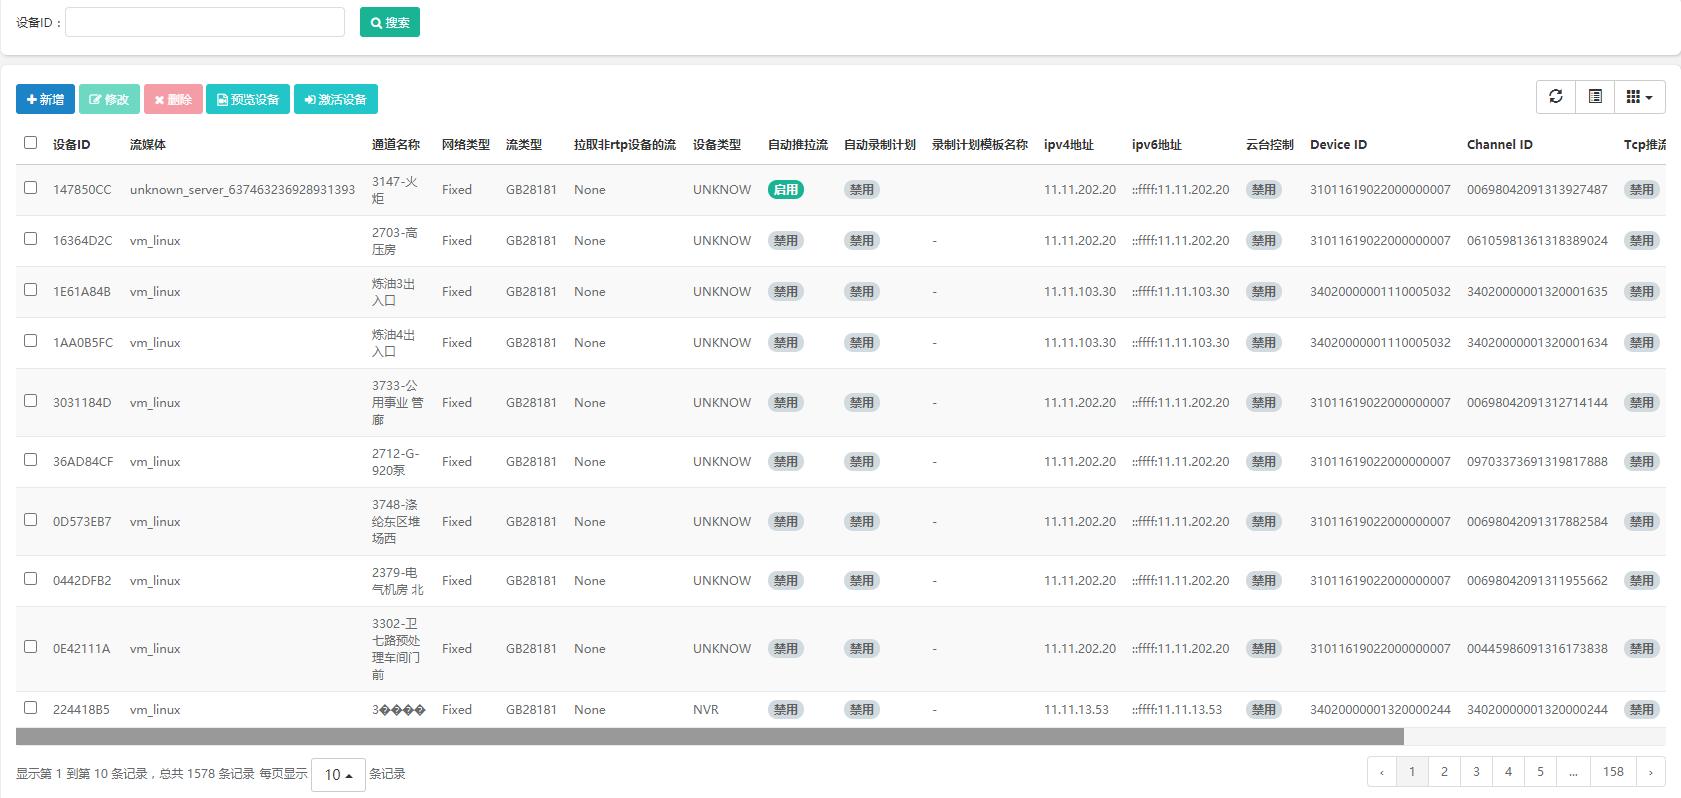Click the 删除 delete button
Image resolution: width=1681 pixels, height=798 pixels.
pyautogui.click(x=173, y=99)
